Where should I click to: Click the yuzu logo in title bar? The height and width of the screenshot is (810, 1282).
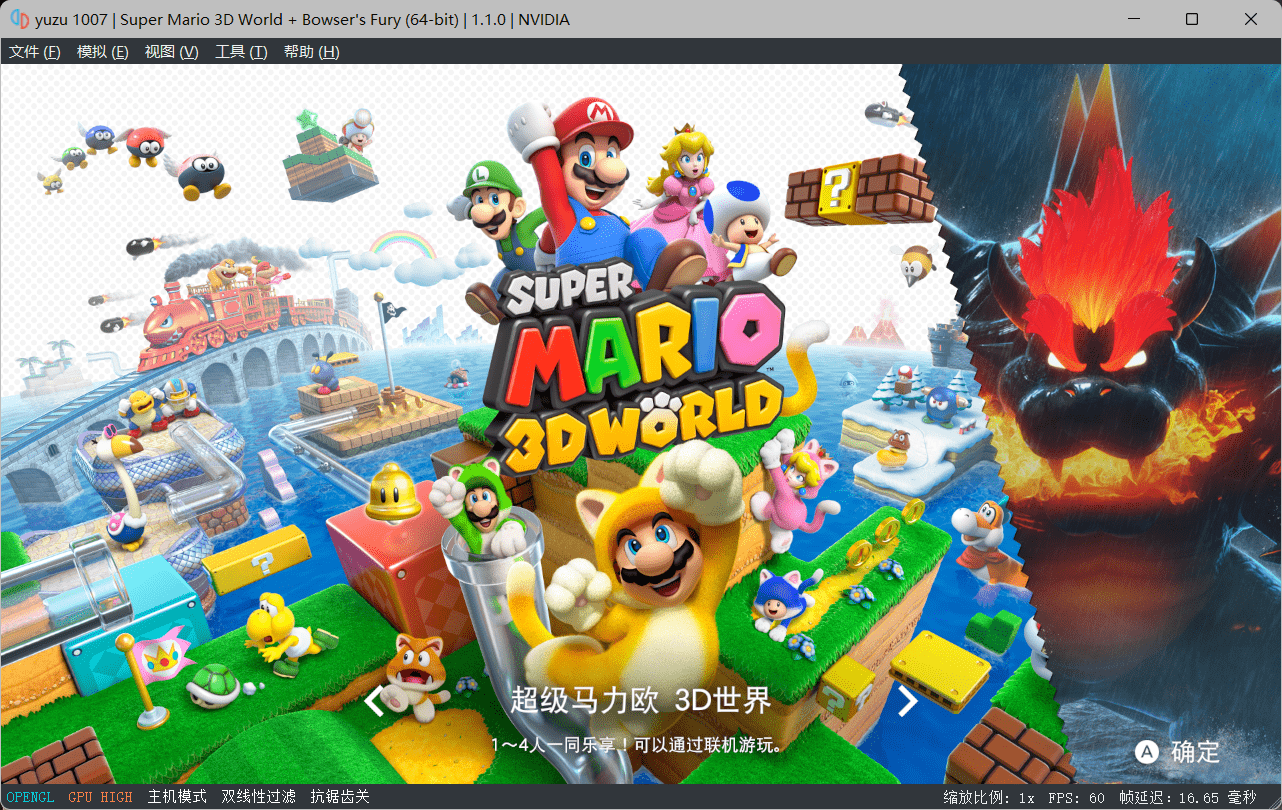19,19
